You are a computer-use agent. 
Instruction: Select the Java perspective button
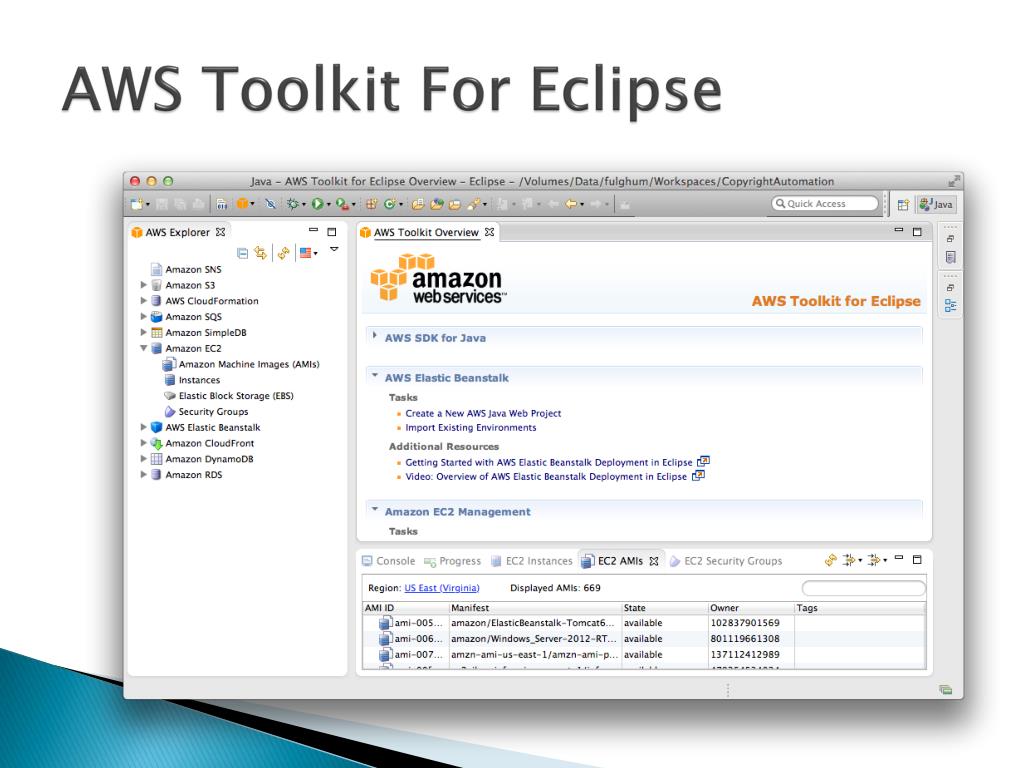coord(936,204)
